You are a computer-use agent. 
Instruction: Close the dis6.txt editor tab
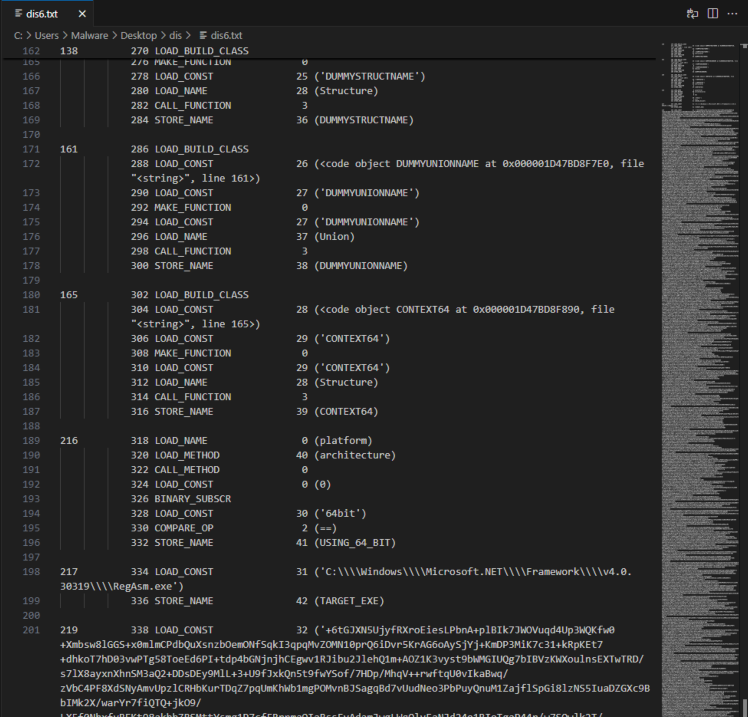point(82,14)
